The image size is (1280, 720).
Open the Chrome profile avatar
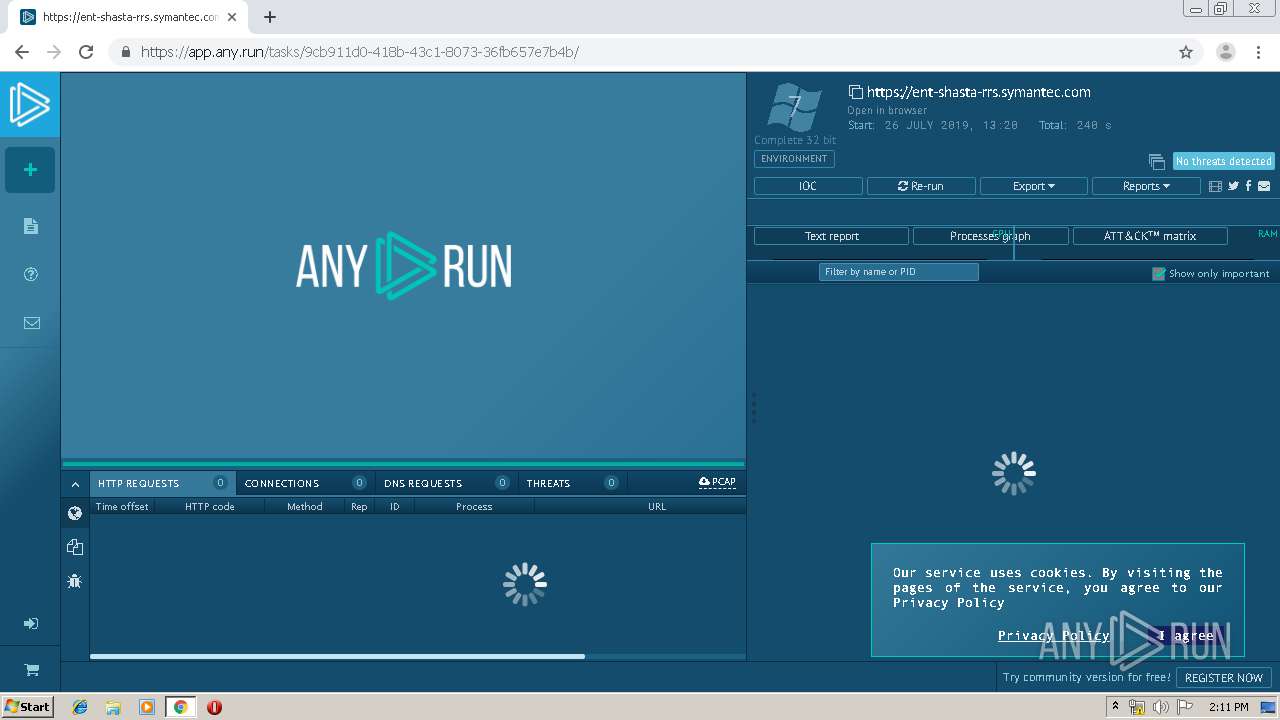coord(1225,52)
